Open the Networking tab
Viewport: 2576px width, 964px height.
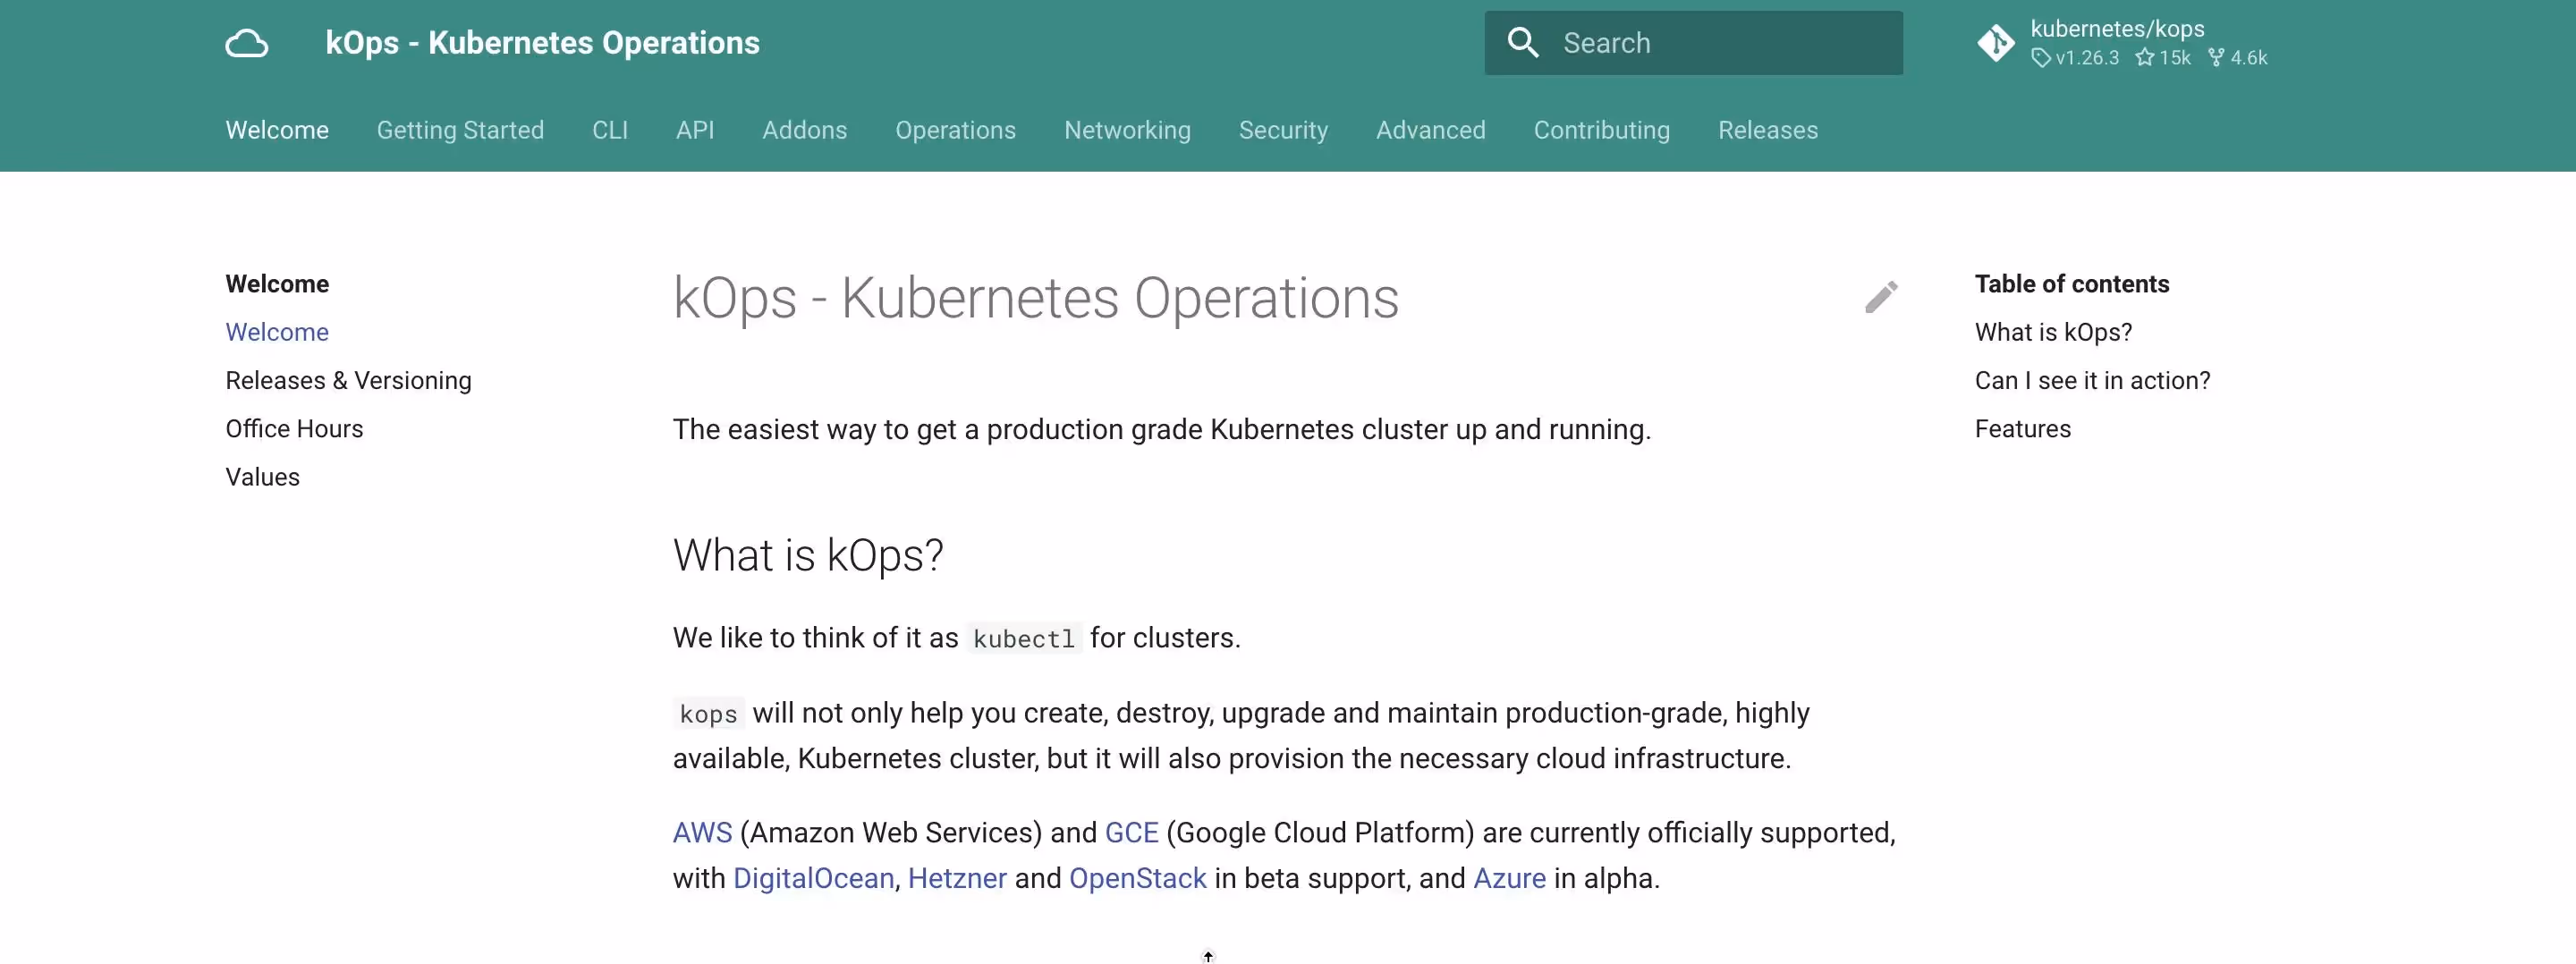[x=1126, y=130]
